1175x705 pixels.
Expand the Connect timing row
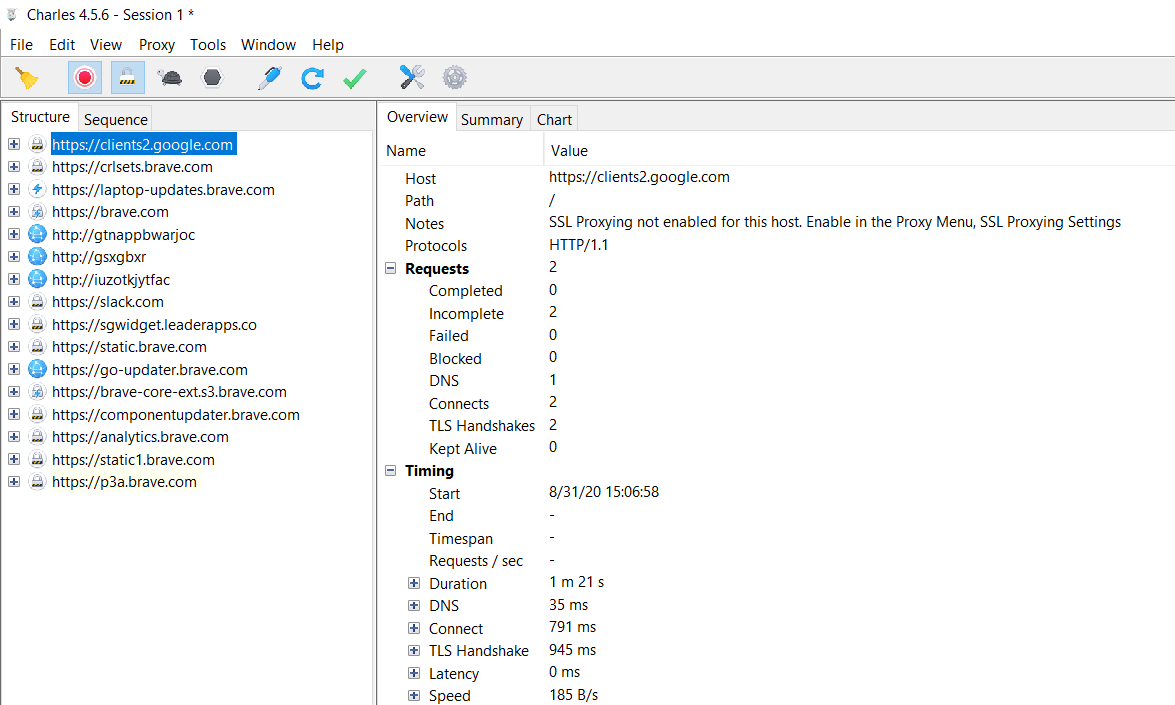coord(414,627)
